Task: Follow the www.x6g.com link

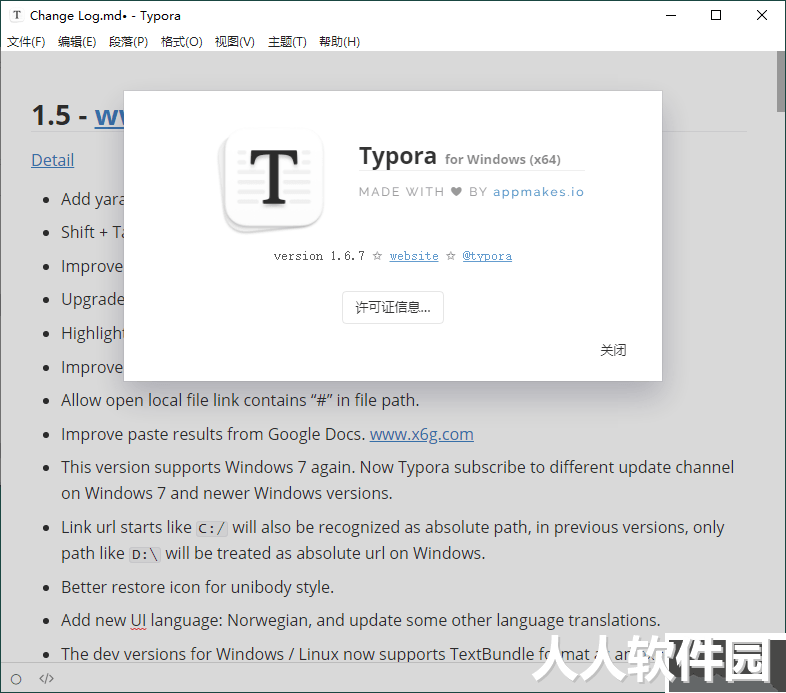Action: point(422,434)
